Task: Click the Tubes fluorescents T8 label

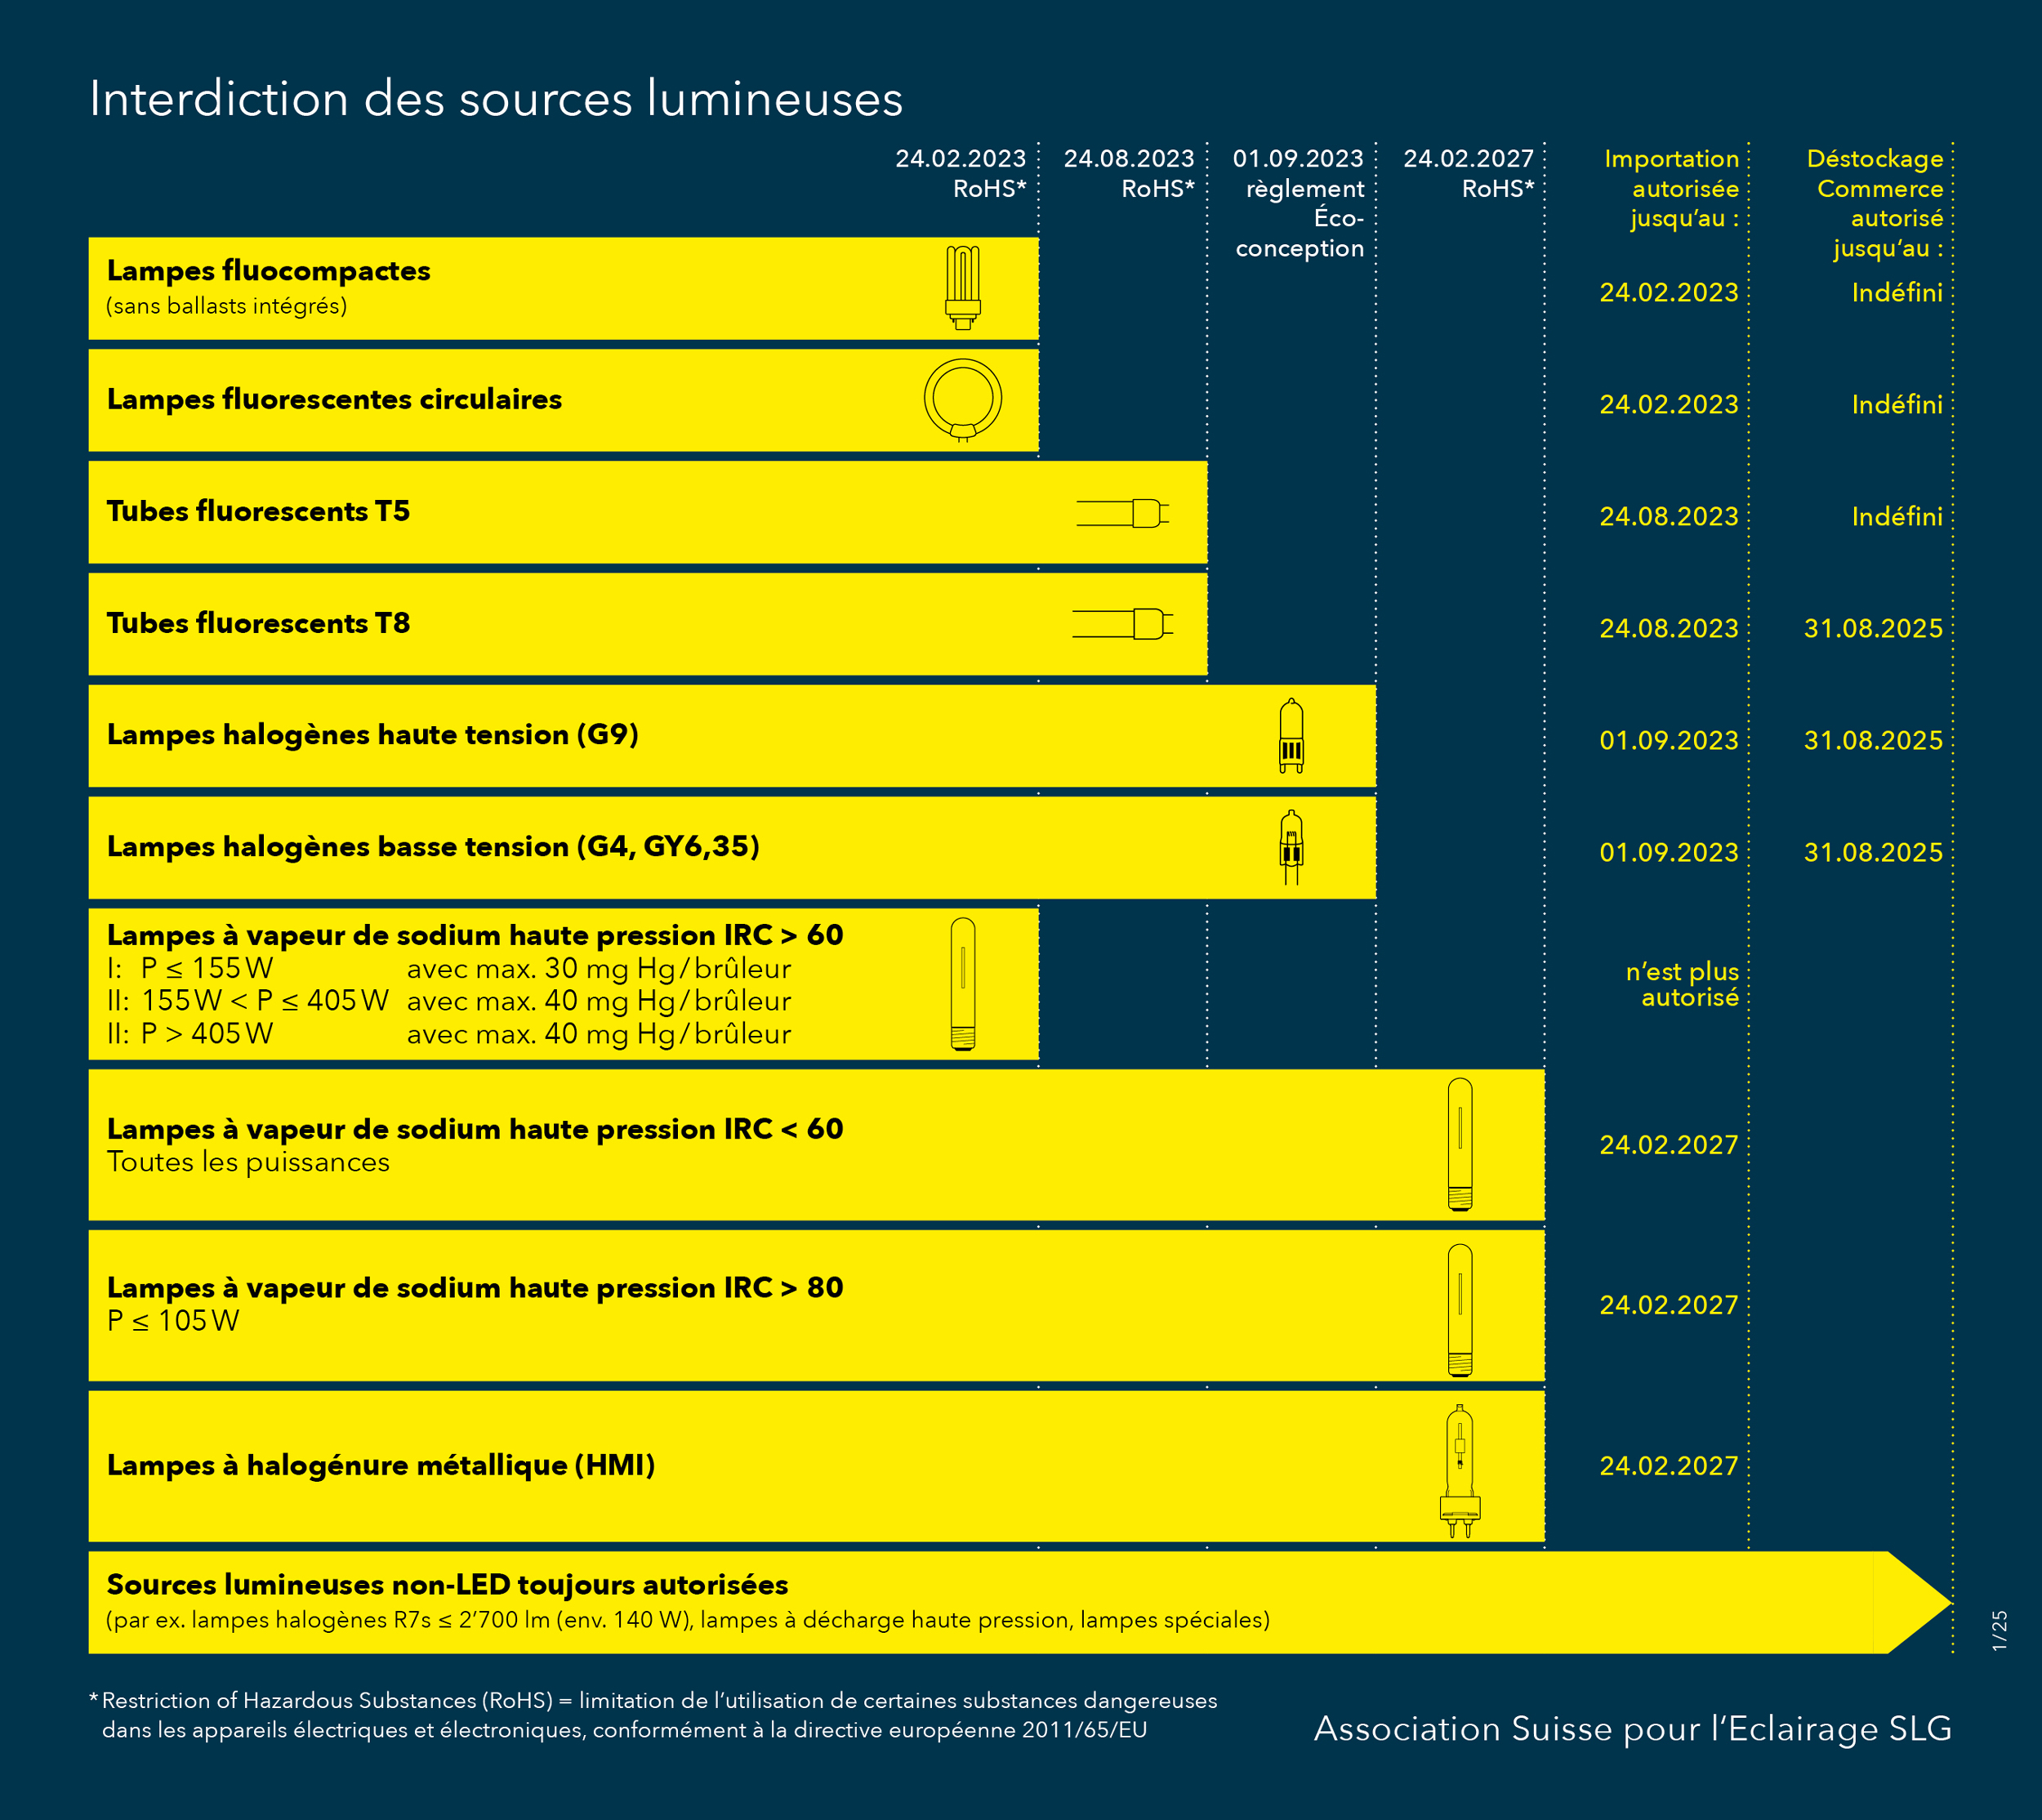Action: 258,623
